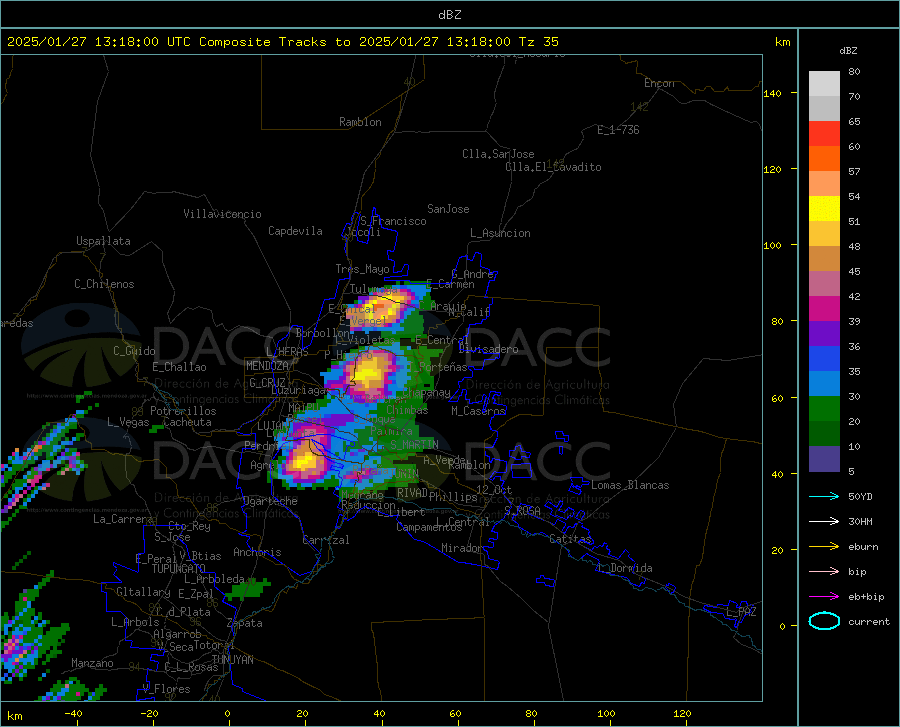Click the 'TUNUYAN' map label

(232, 659)
